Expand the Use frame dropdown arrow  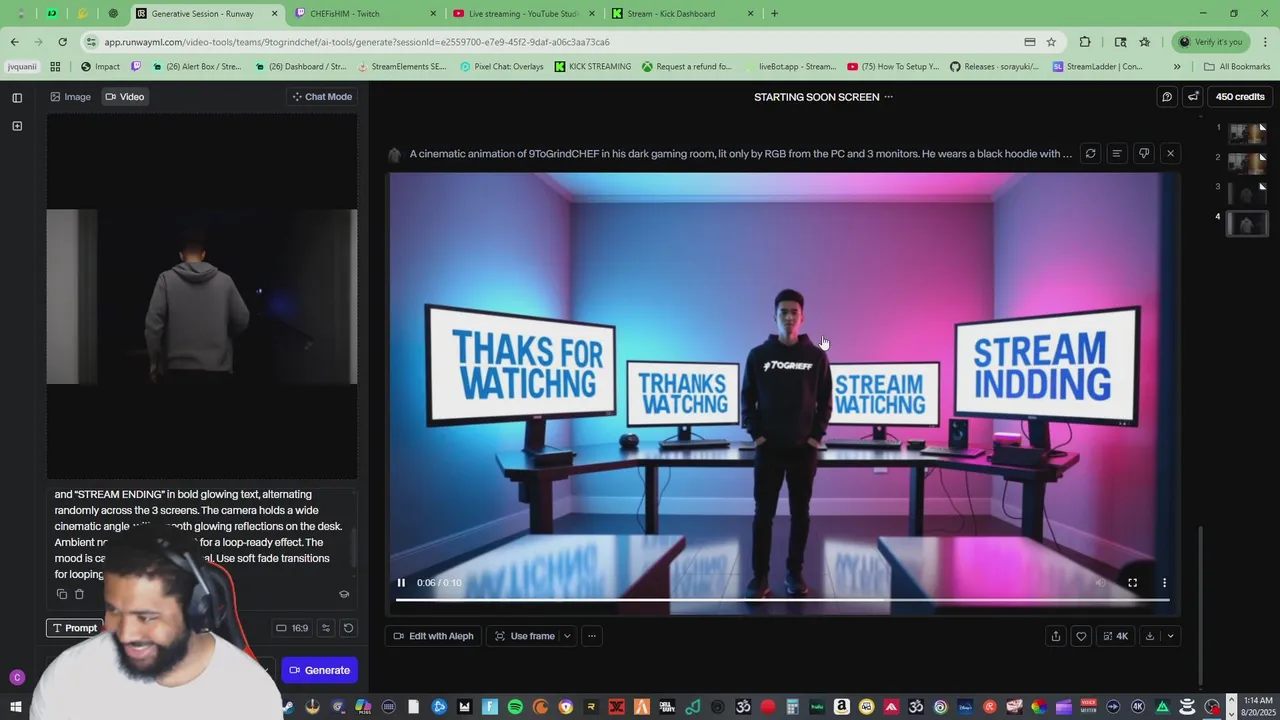pos(567,636)
